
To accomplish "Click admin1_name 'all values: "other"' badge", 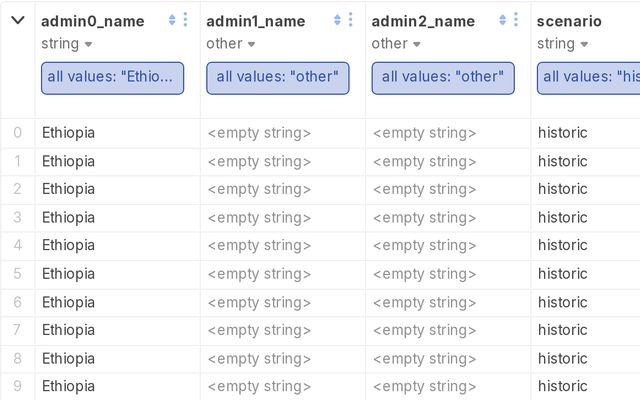I will coord(278,78).
